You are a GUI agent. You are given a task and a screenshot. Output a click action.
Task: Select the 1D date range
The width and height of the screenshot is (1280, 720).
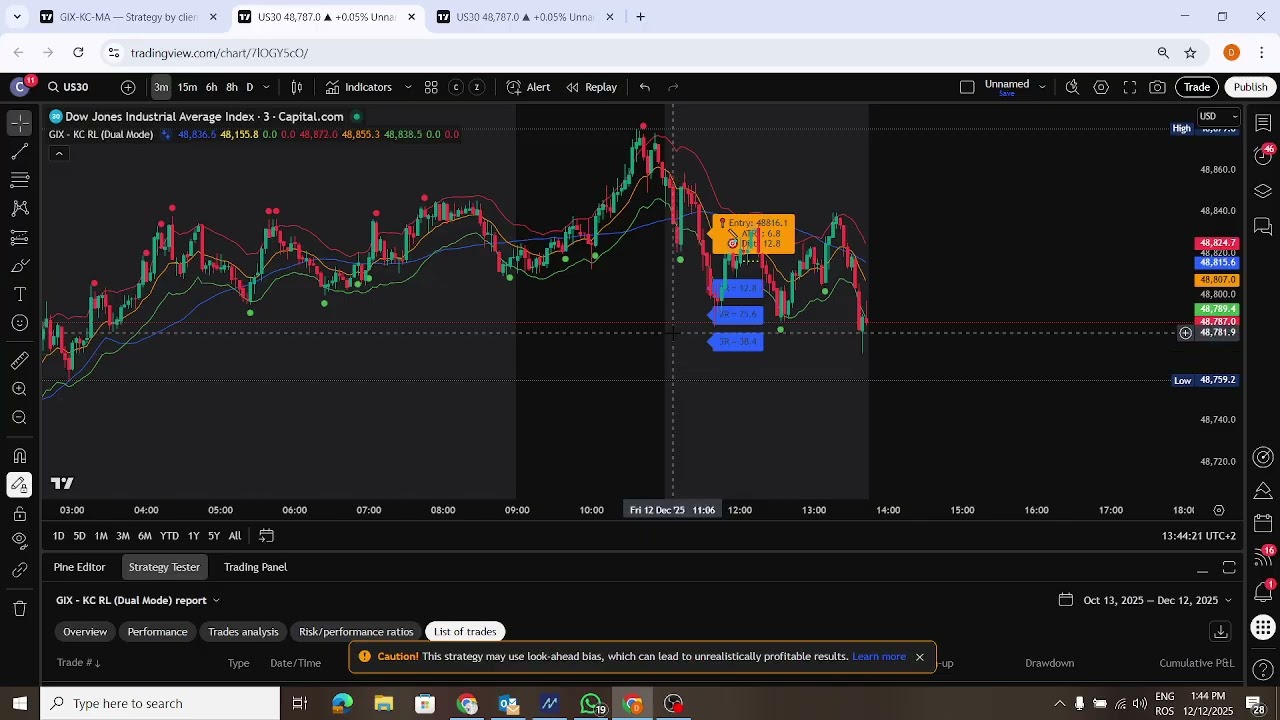coord(58,536)
